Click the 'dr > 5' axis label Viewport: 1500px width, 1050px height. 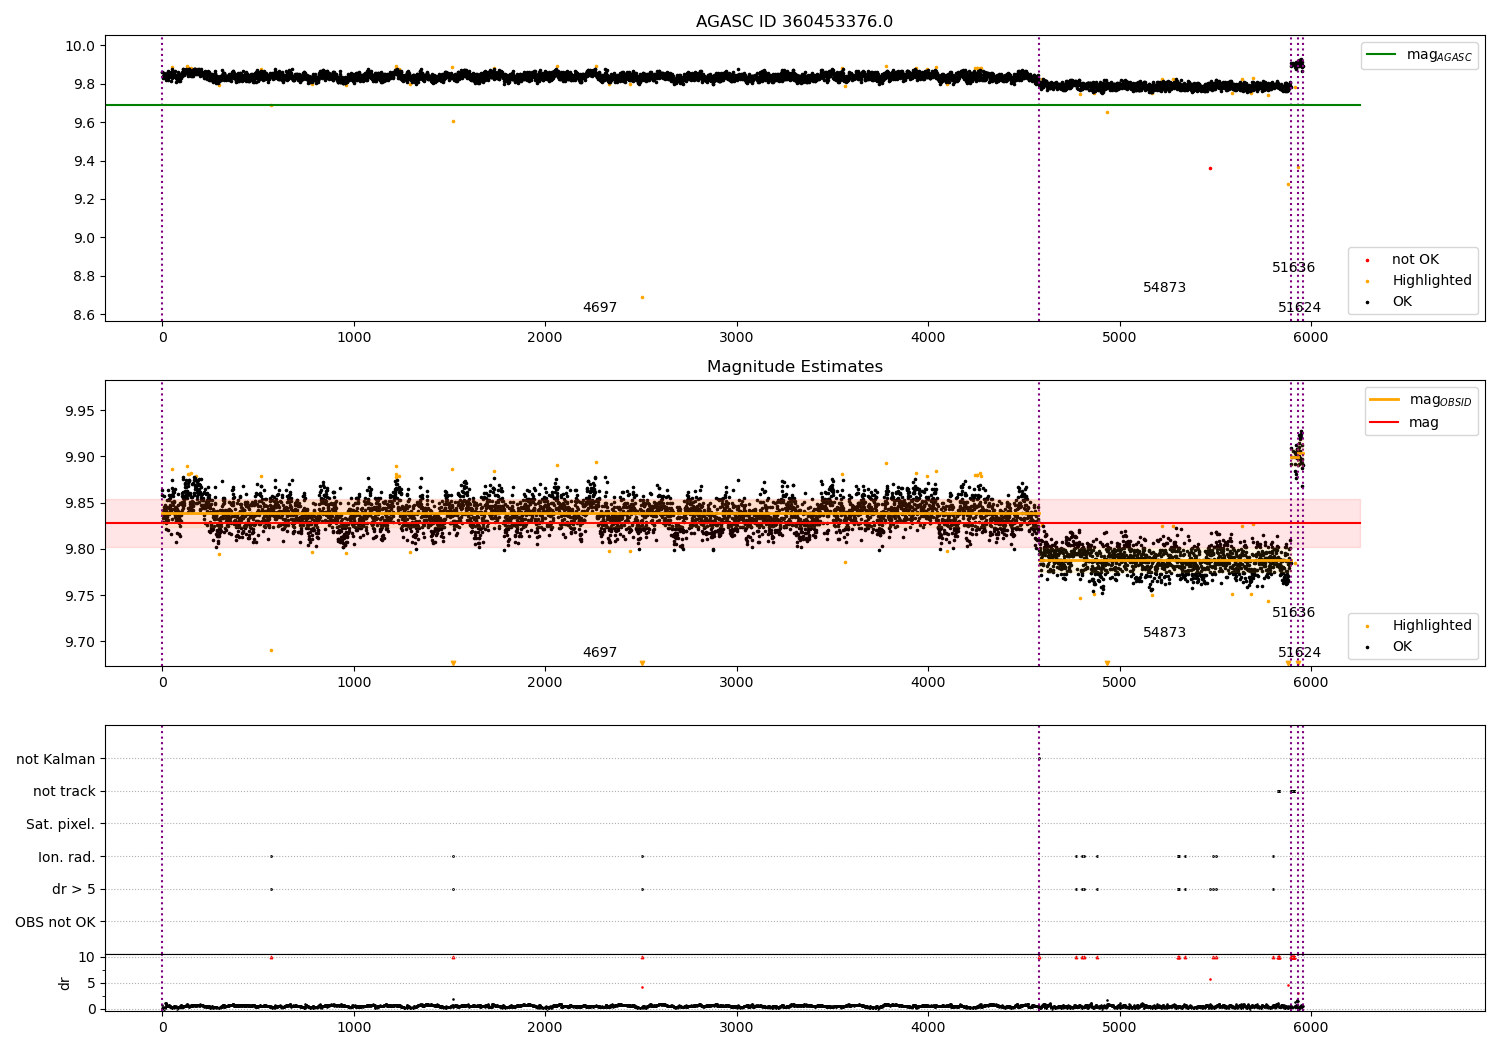coord(74,889)
